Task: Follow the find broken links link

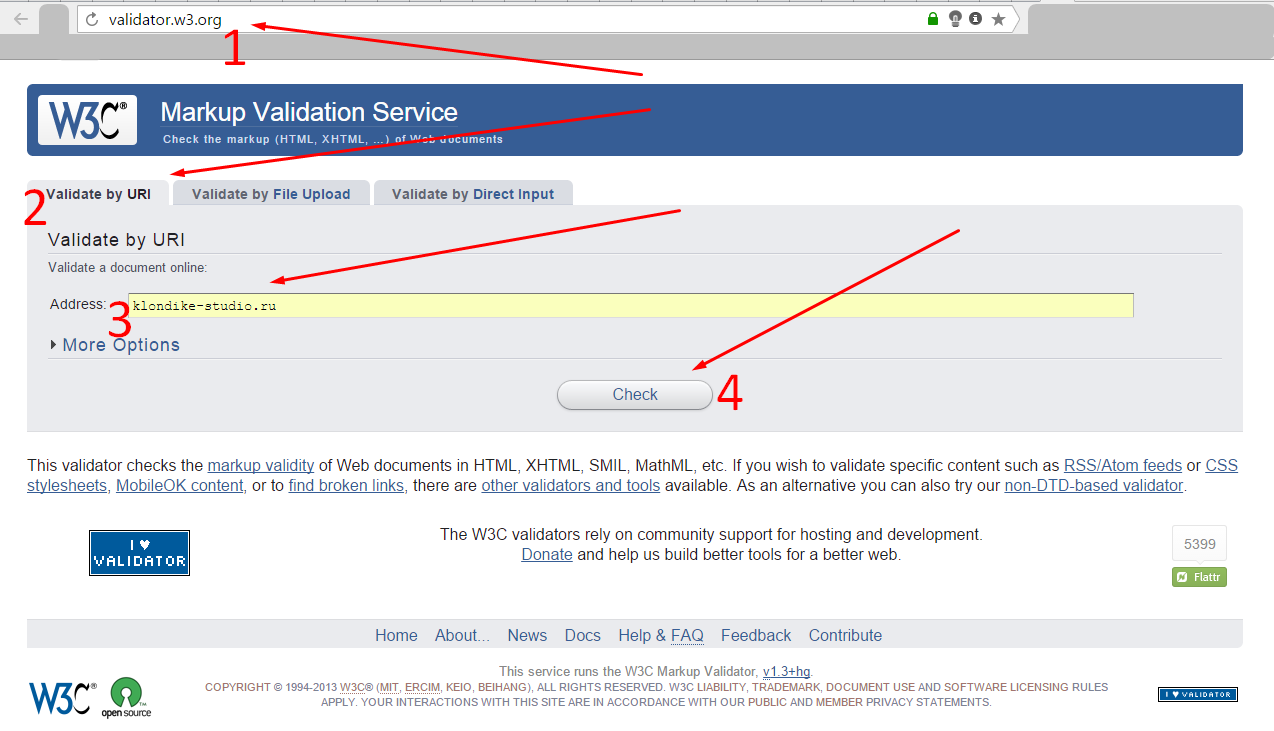Action: click(x=346, y=485)
